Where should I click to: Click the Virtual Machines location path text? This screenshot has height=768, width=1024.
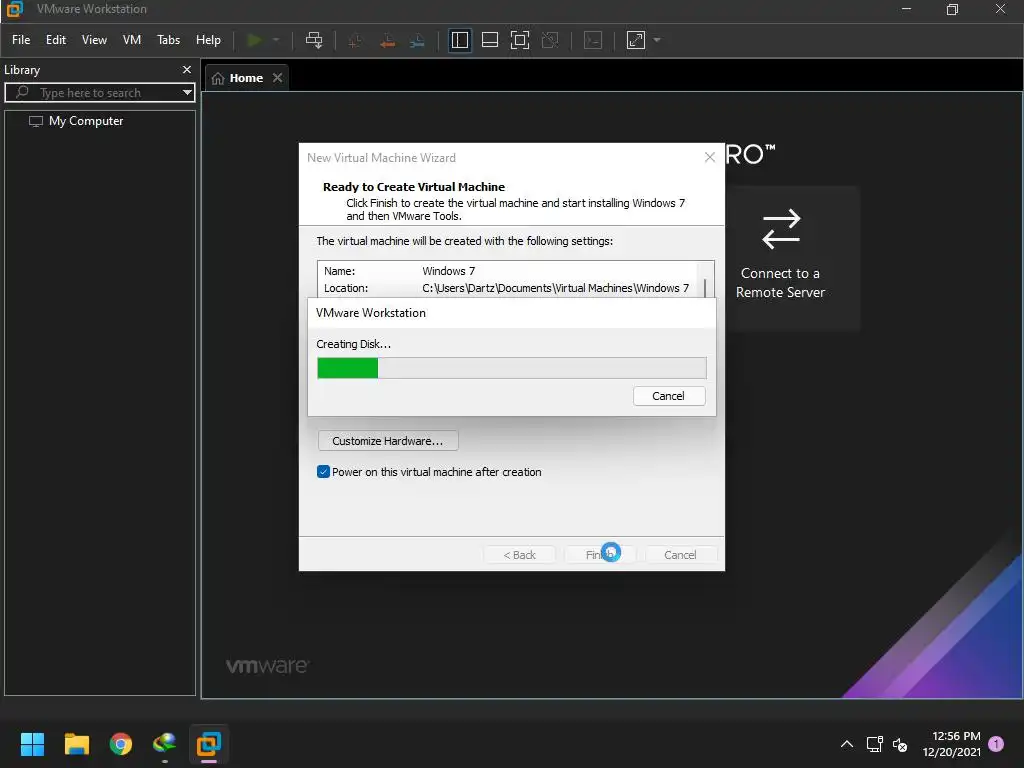click(x=555, y=288)
